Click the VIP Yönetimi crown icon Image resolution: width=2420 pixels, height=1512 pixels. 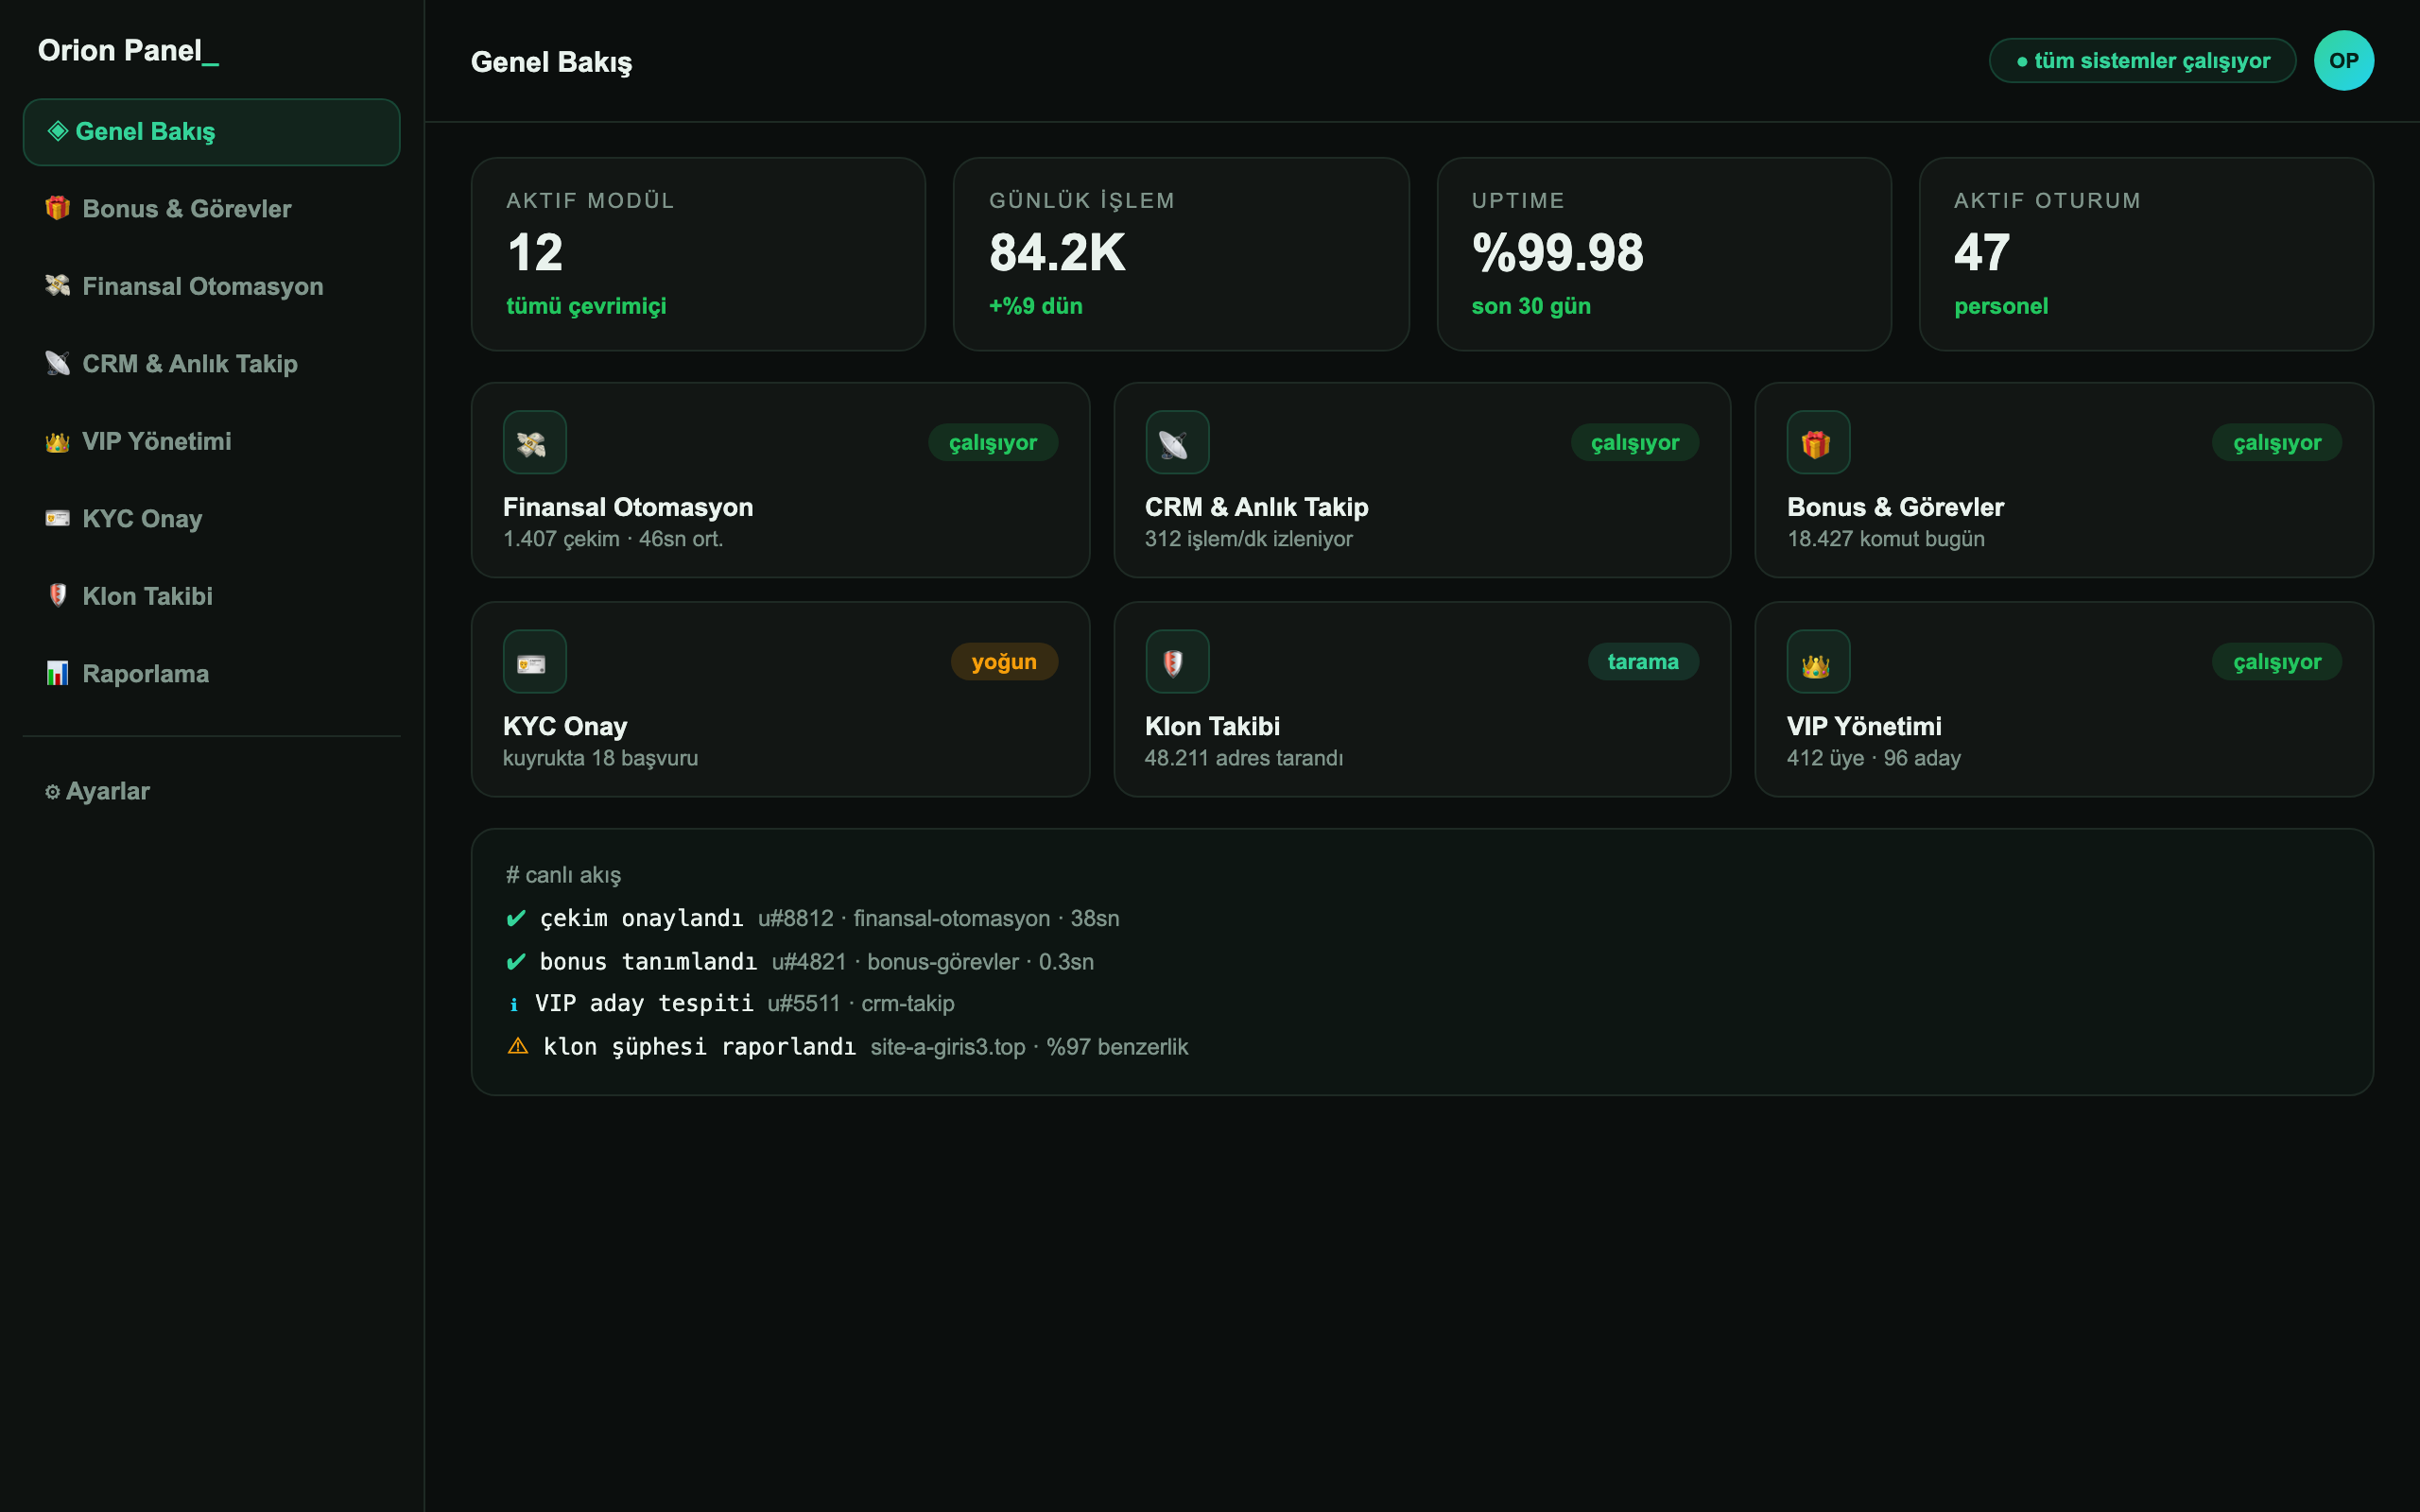pos(1817,661)
